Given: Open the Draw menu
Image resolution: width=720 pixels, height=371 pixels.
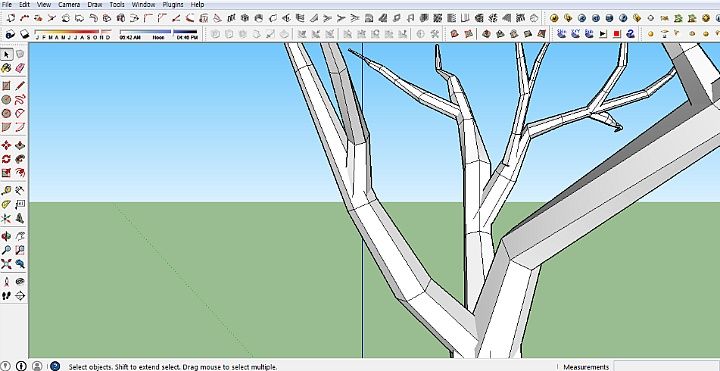Looking at the screenshot, I should [95, 5].
